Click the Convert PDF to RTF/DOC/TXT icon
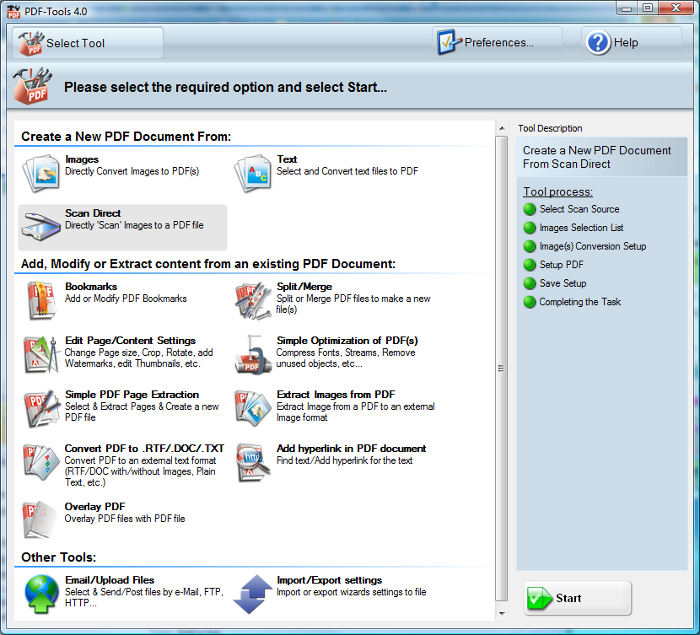The width and height of the screenshot is (700, 635). pos(41,462)
